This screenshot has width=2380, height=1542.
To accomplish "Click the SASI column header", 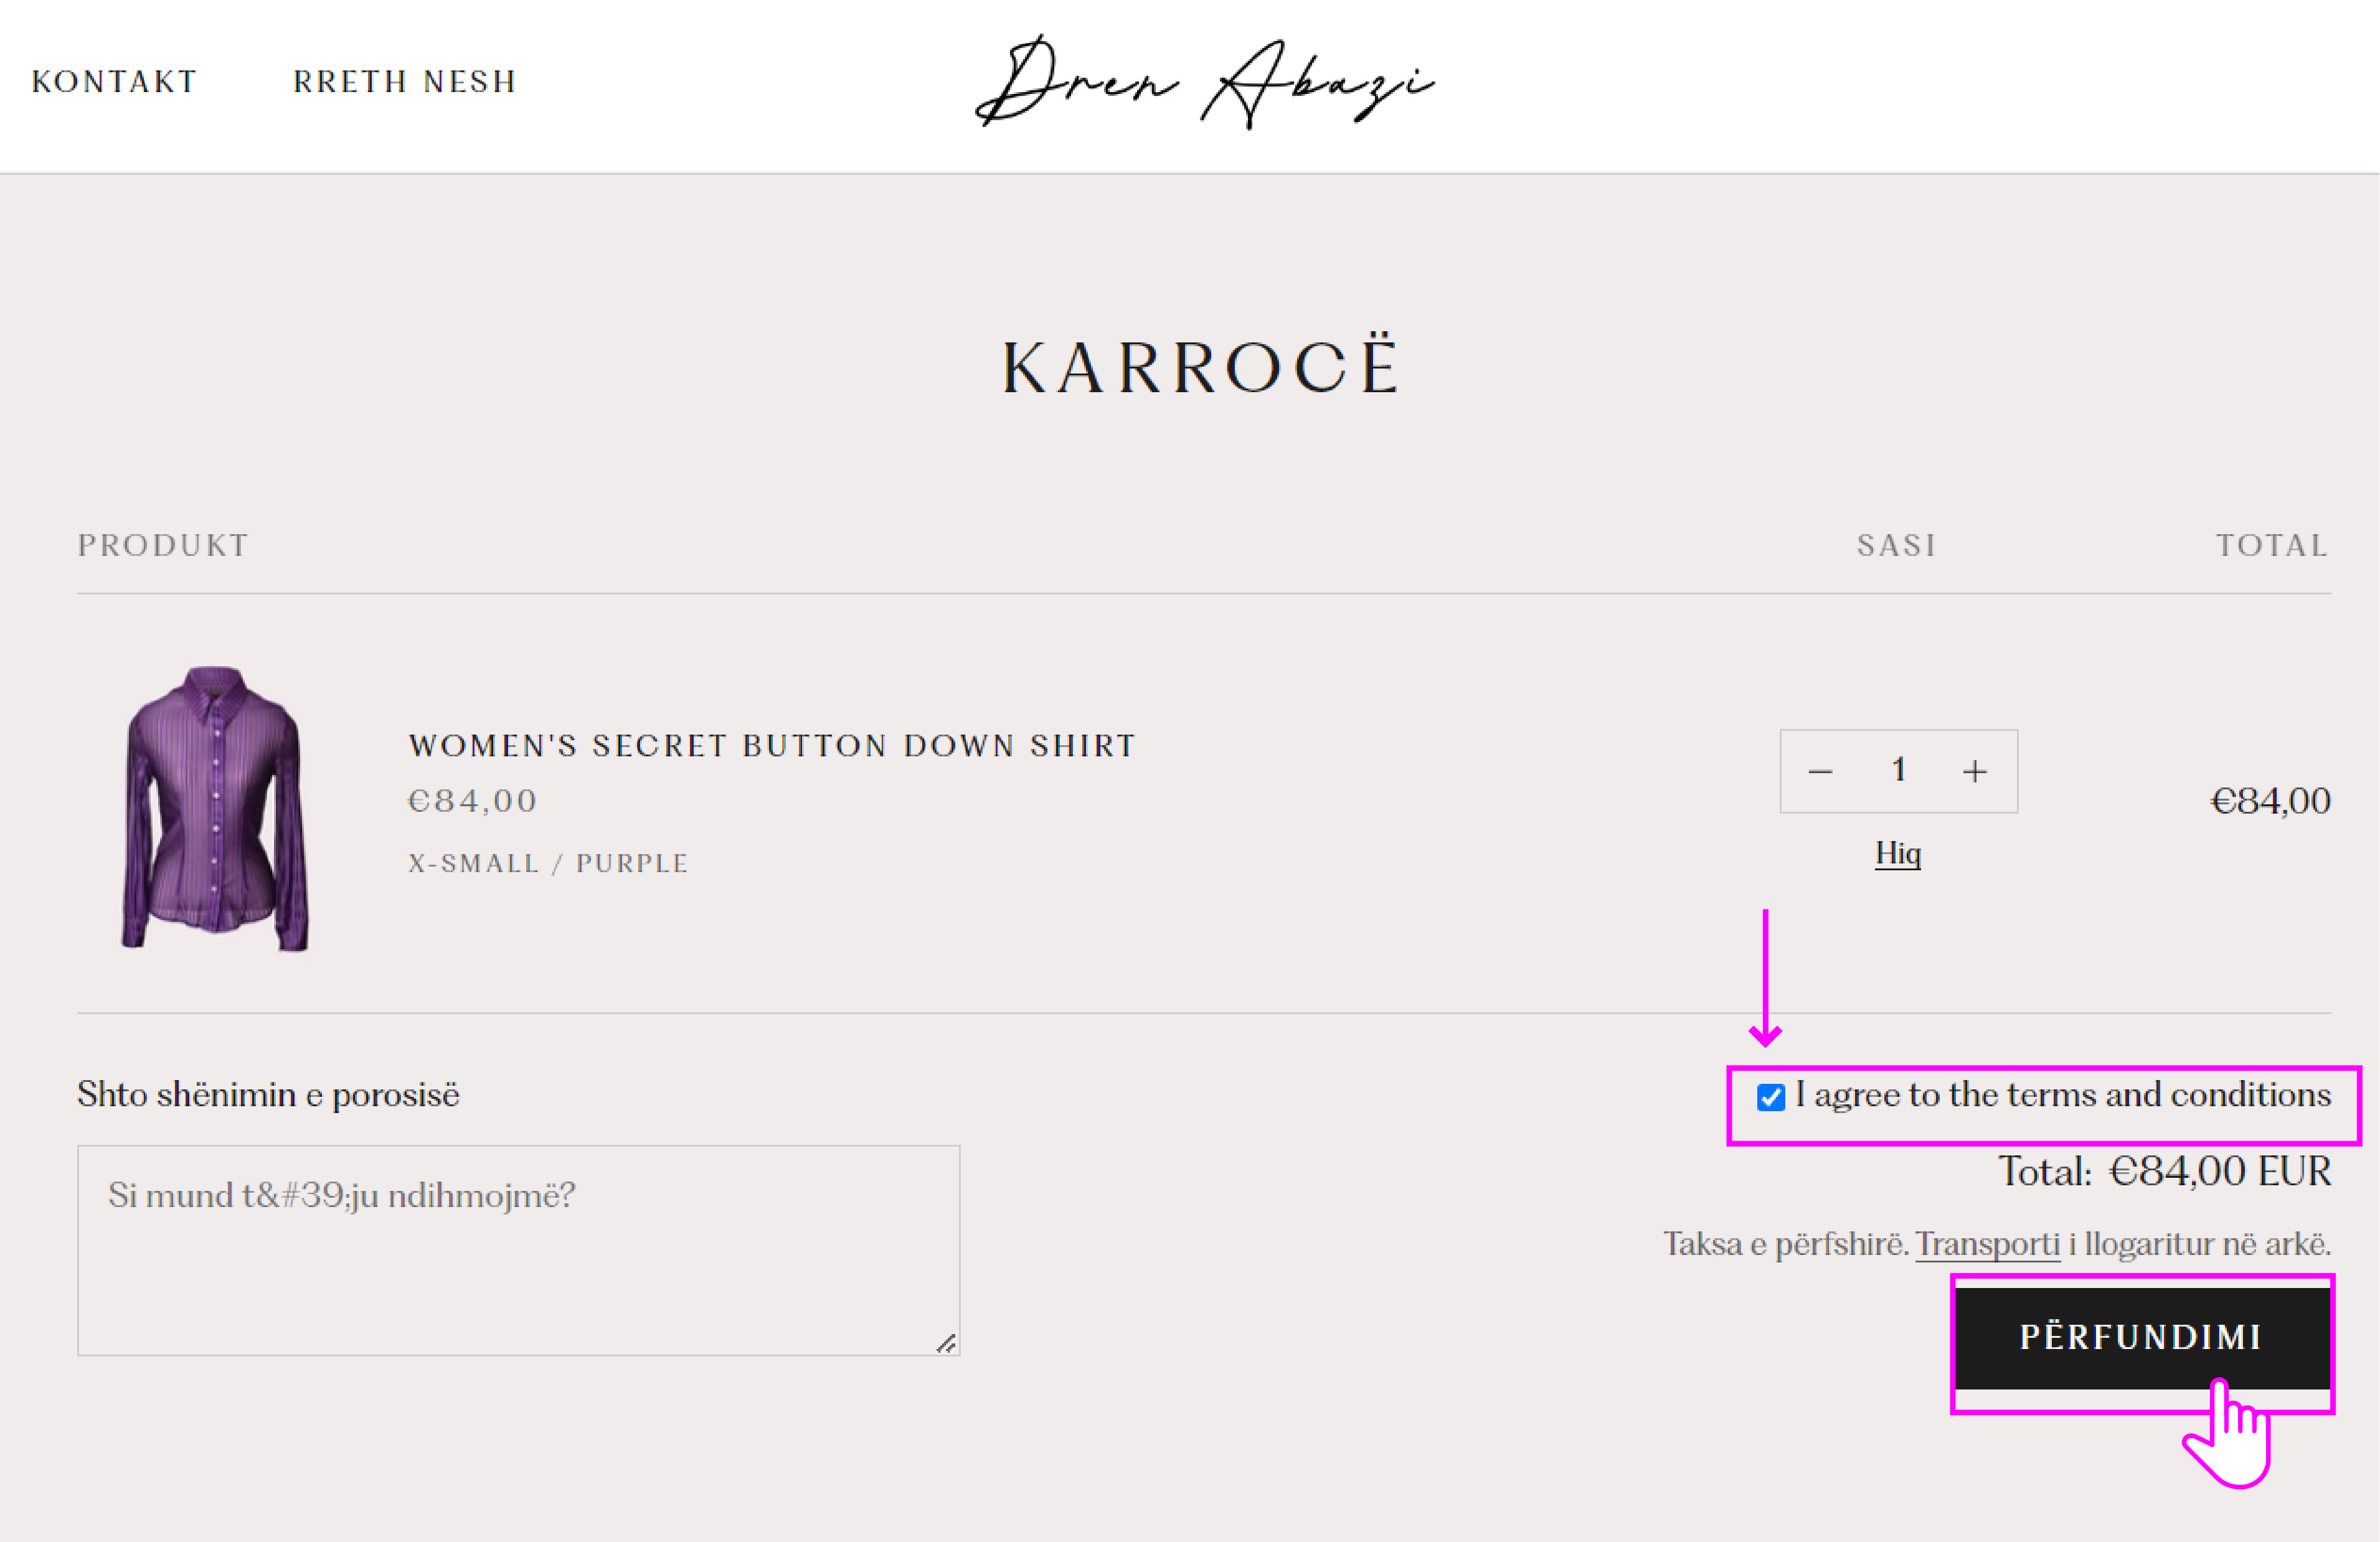I will 1896,545.
